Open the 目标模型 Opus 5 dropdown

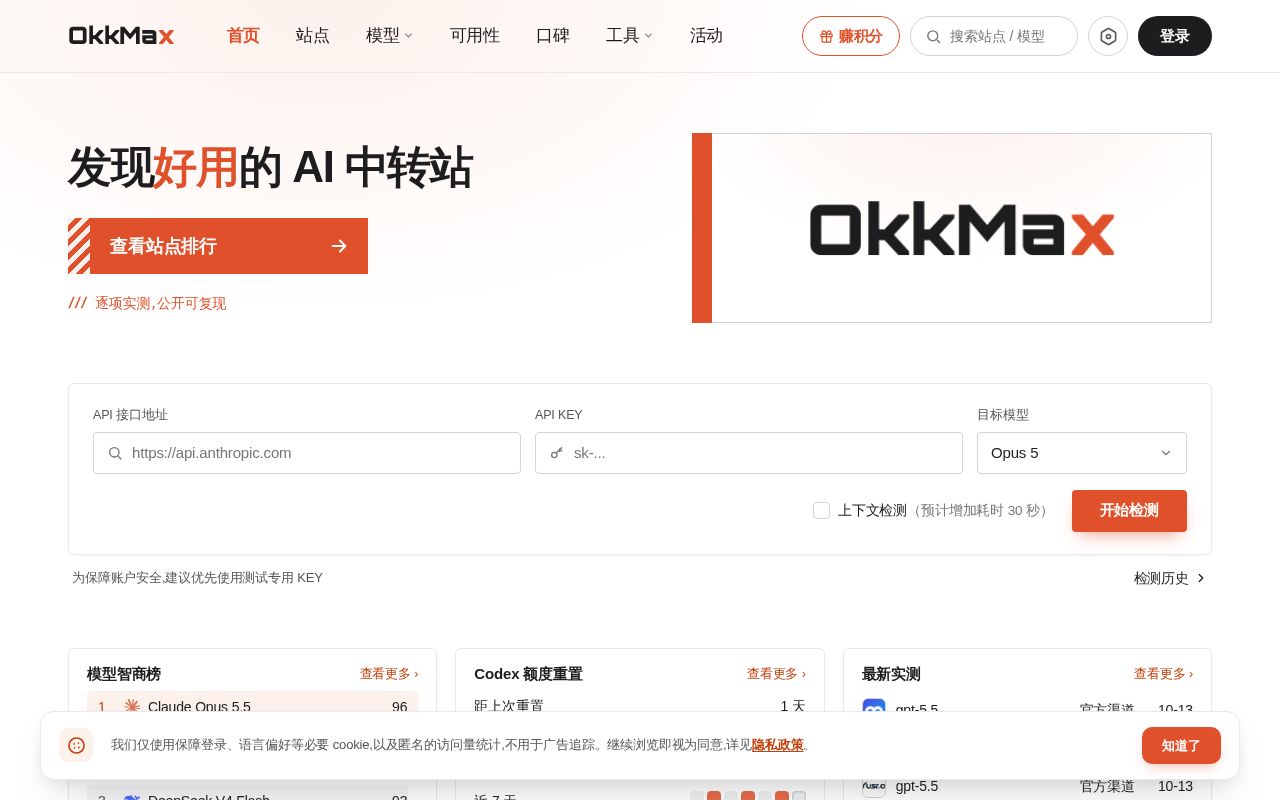1082,453
